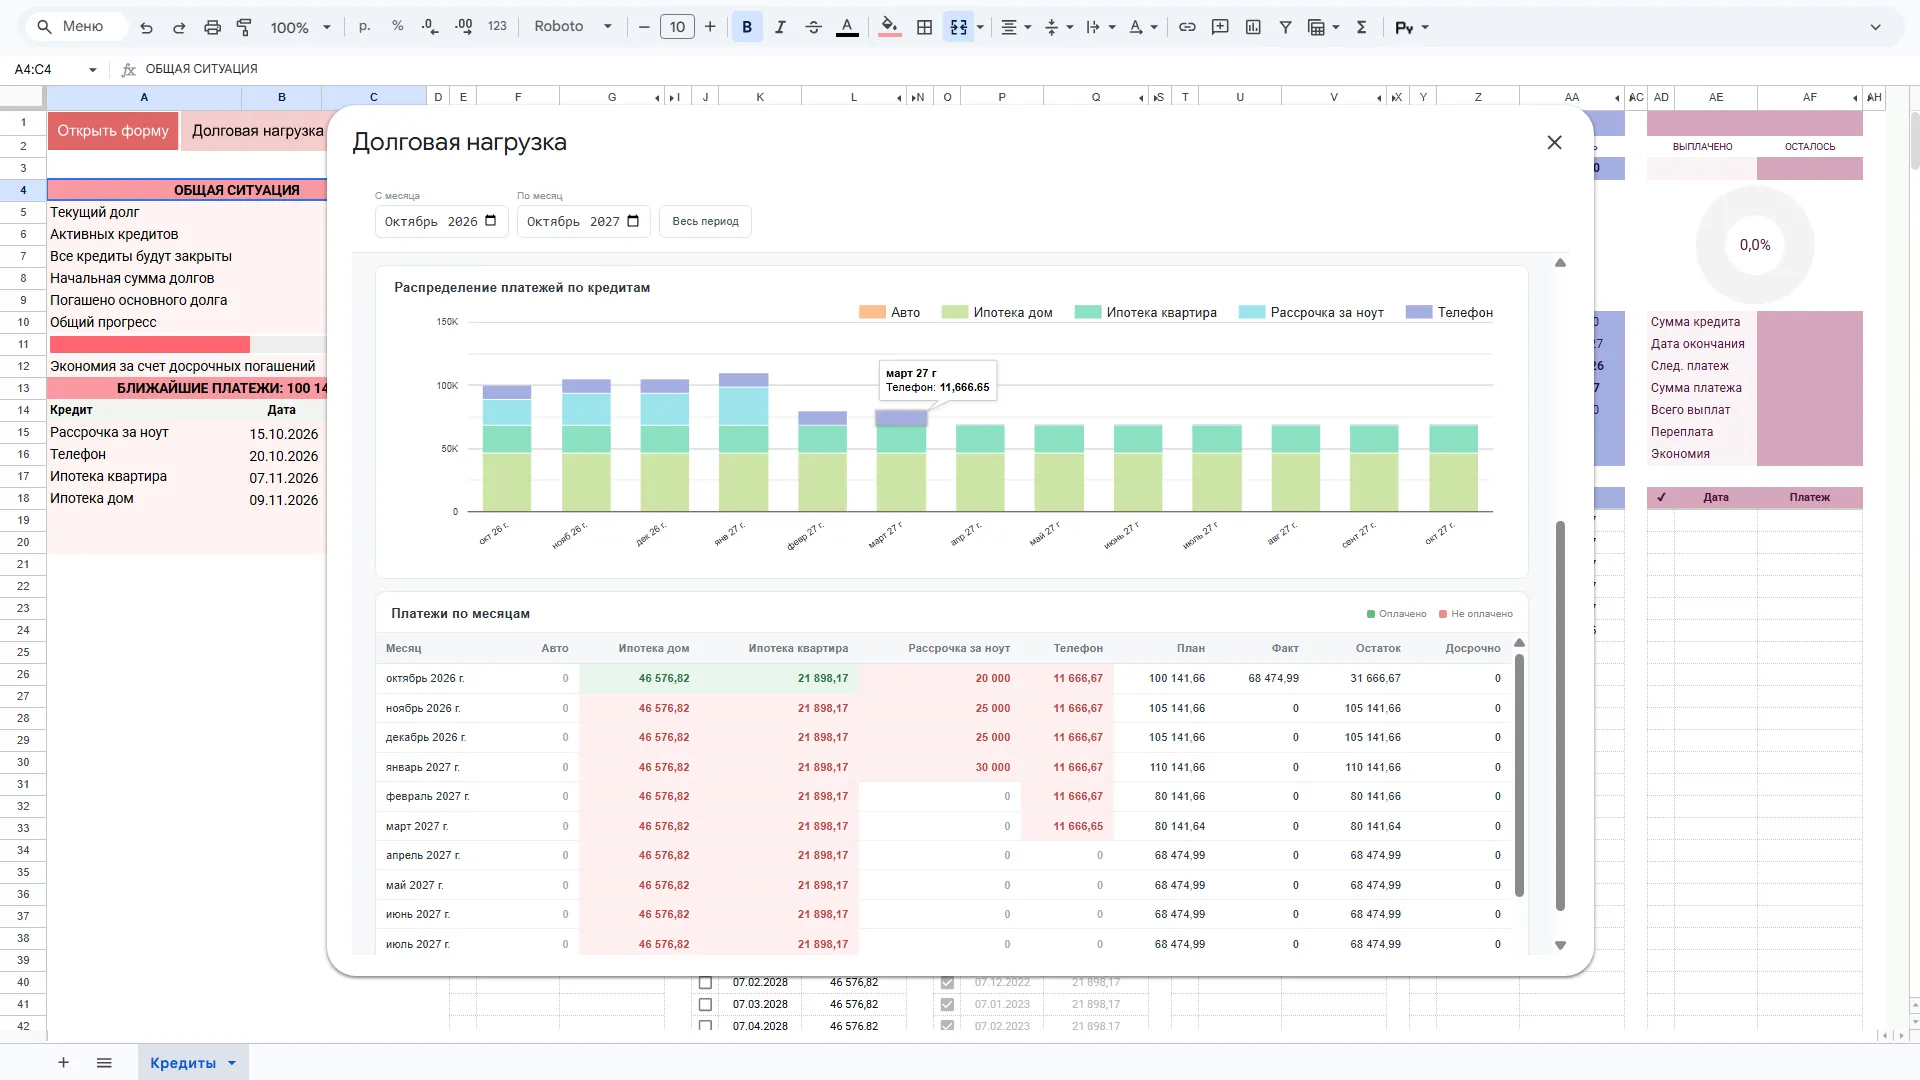
Task: Click the Долговая нагрузка sheet button
Action: tap(255, 131)
